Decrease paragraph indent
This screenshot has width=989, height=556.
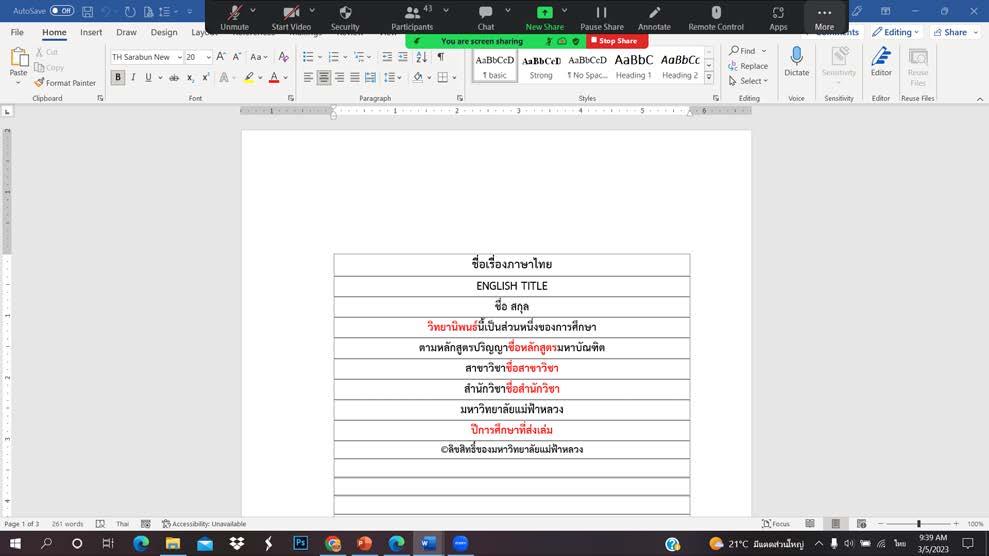[x=387, y=57]
